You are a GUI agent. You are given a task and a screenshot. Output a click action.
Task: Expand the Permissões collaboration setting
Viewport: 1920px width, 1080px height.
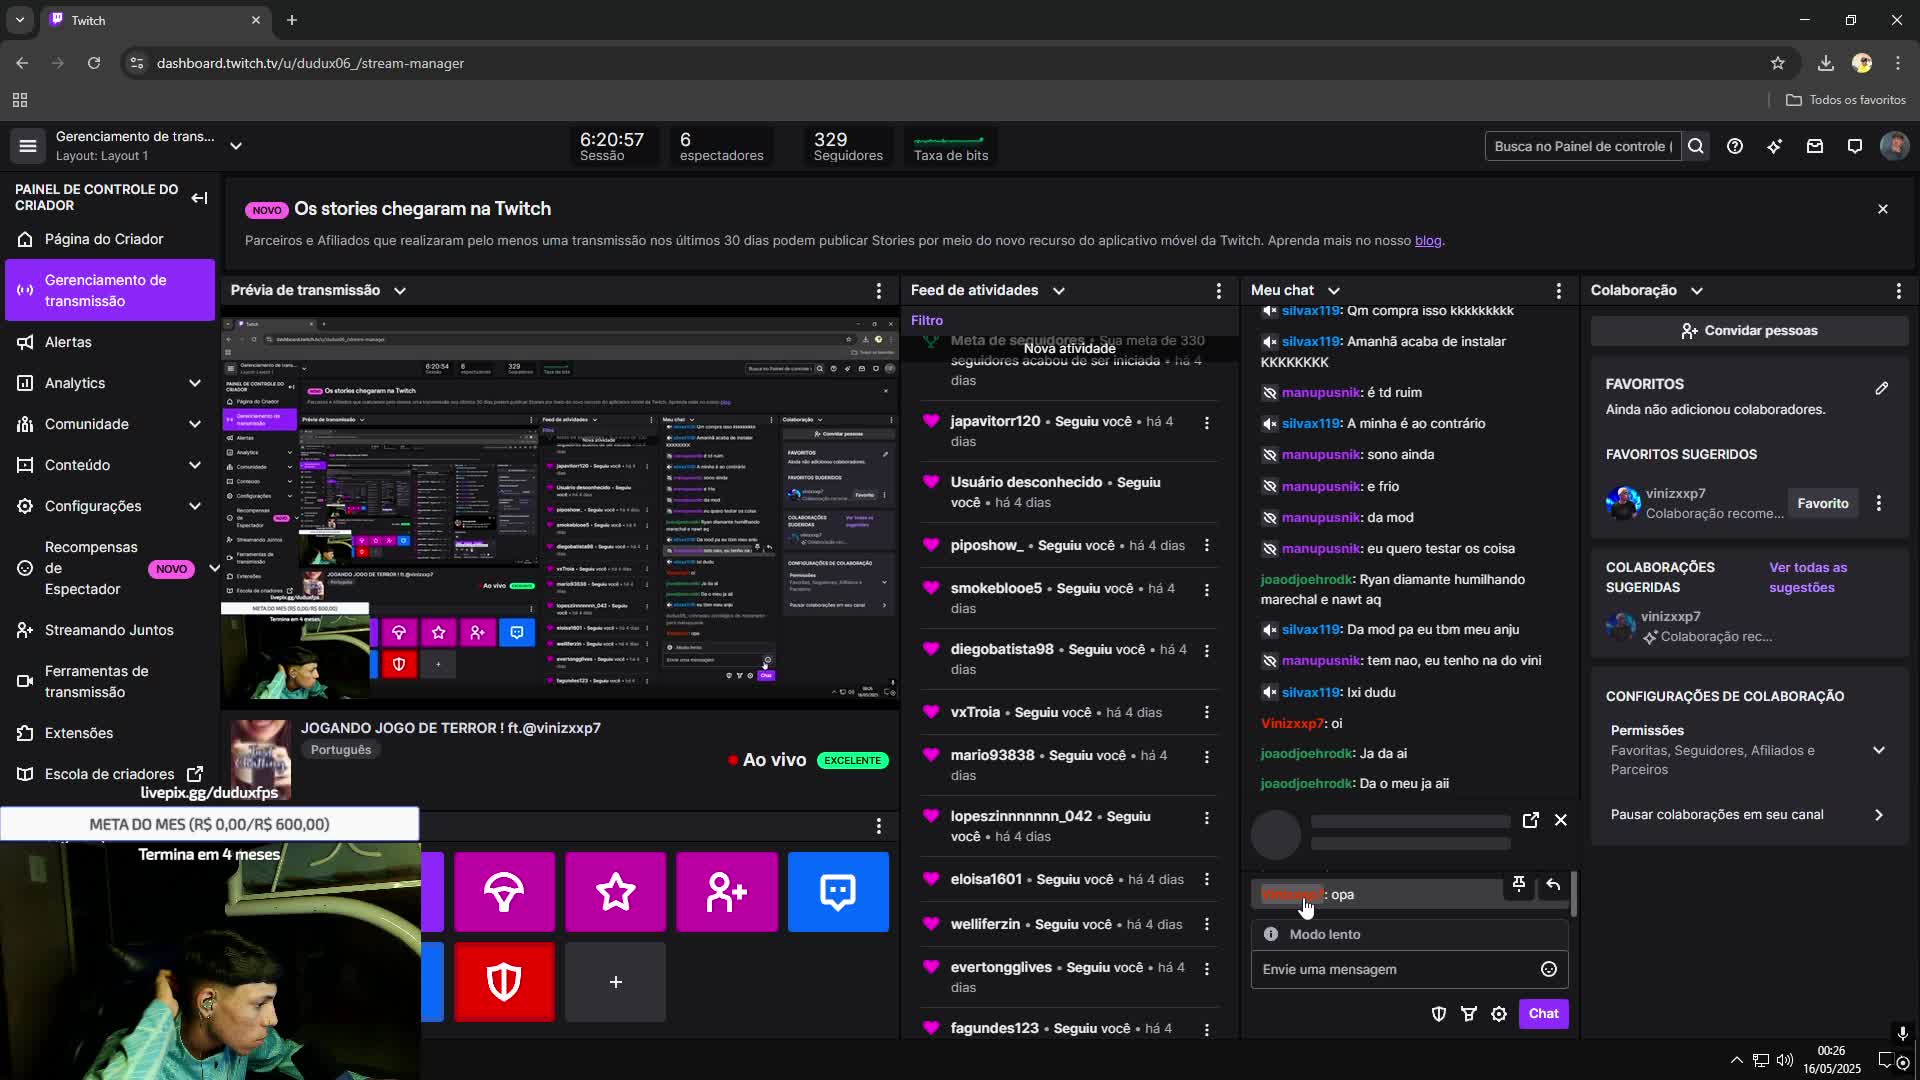1879,750
